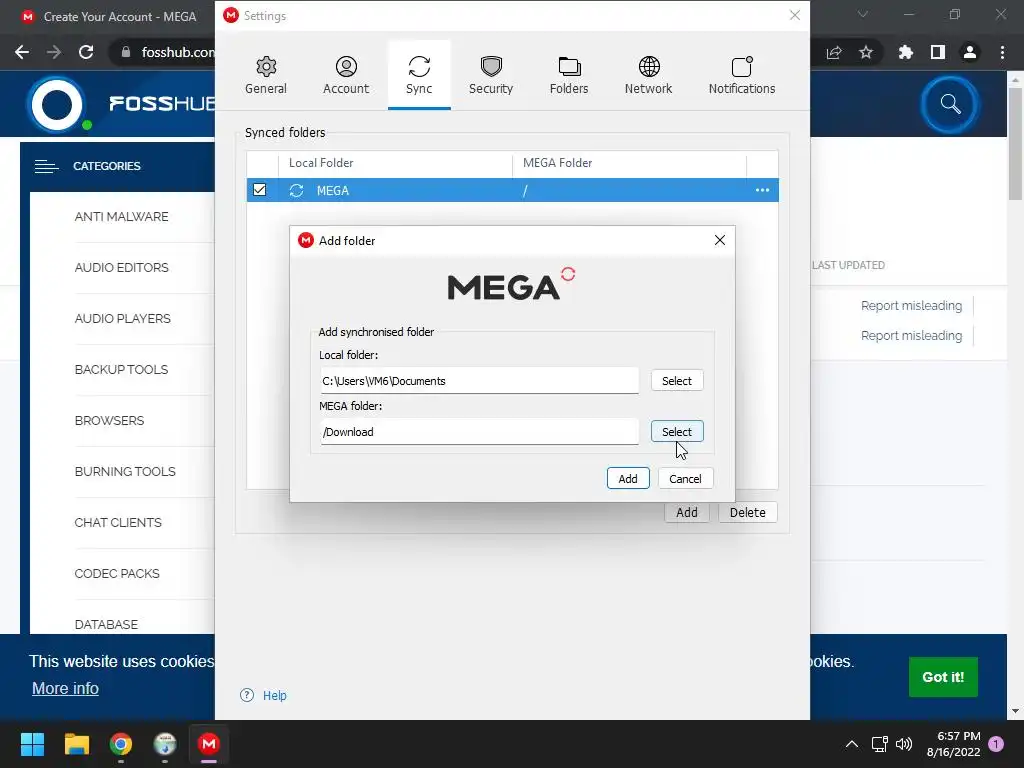Confirm with Add in Add folder dialog

coord(628,479)
